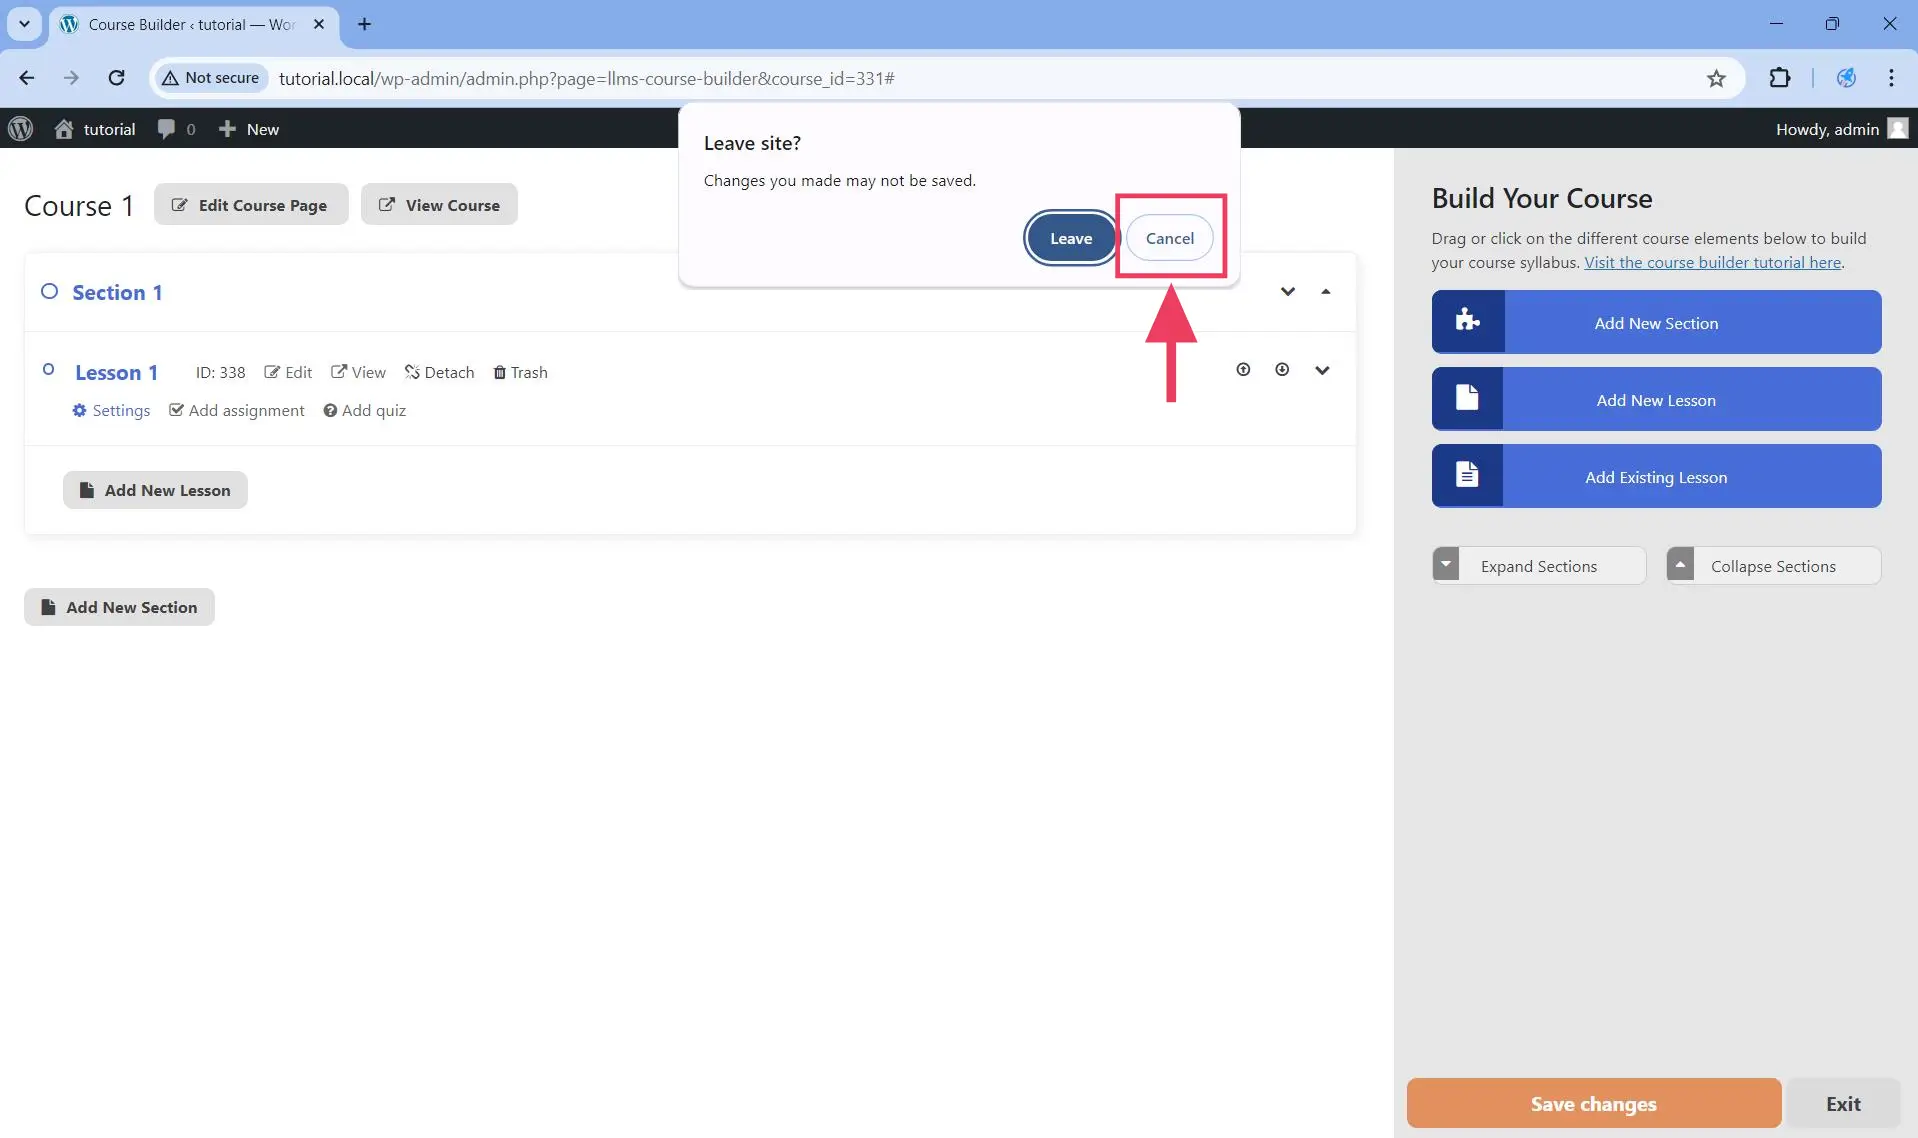
Task: Click the grey Add New Section button
Action: 119,607
